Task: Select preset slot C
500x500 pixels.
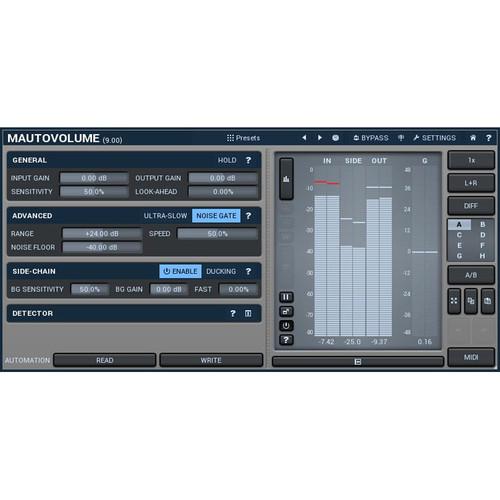Action: tap(459, 235)
